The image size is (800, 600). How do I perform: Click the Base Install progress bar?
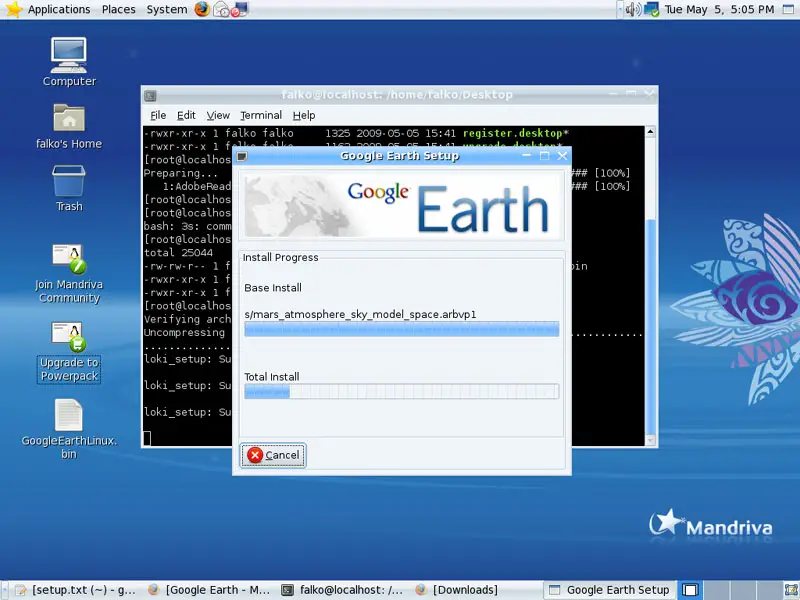402,329
